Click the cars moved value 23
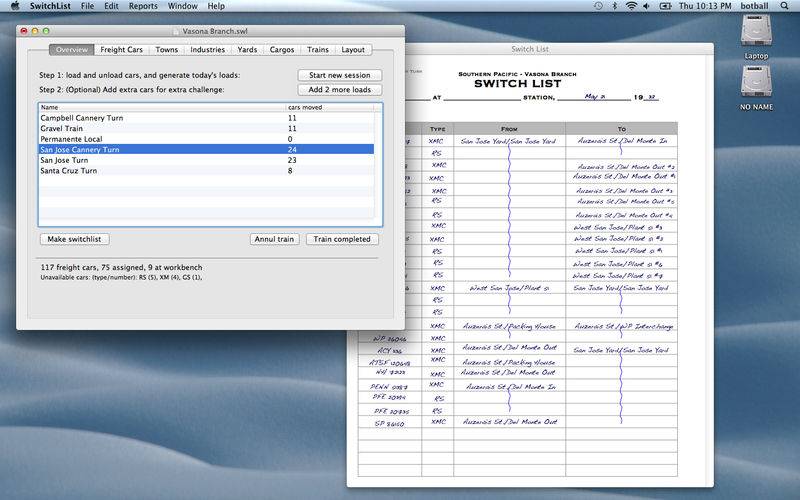The height and width of the screenshot is (500, 800). coord(292,160)
